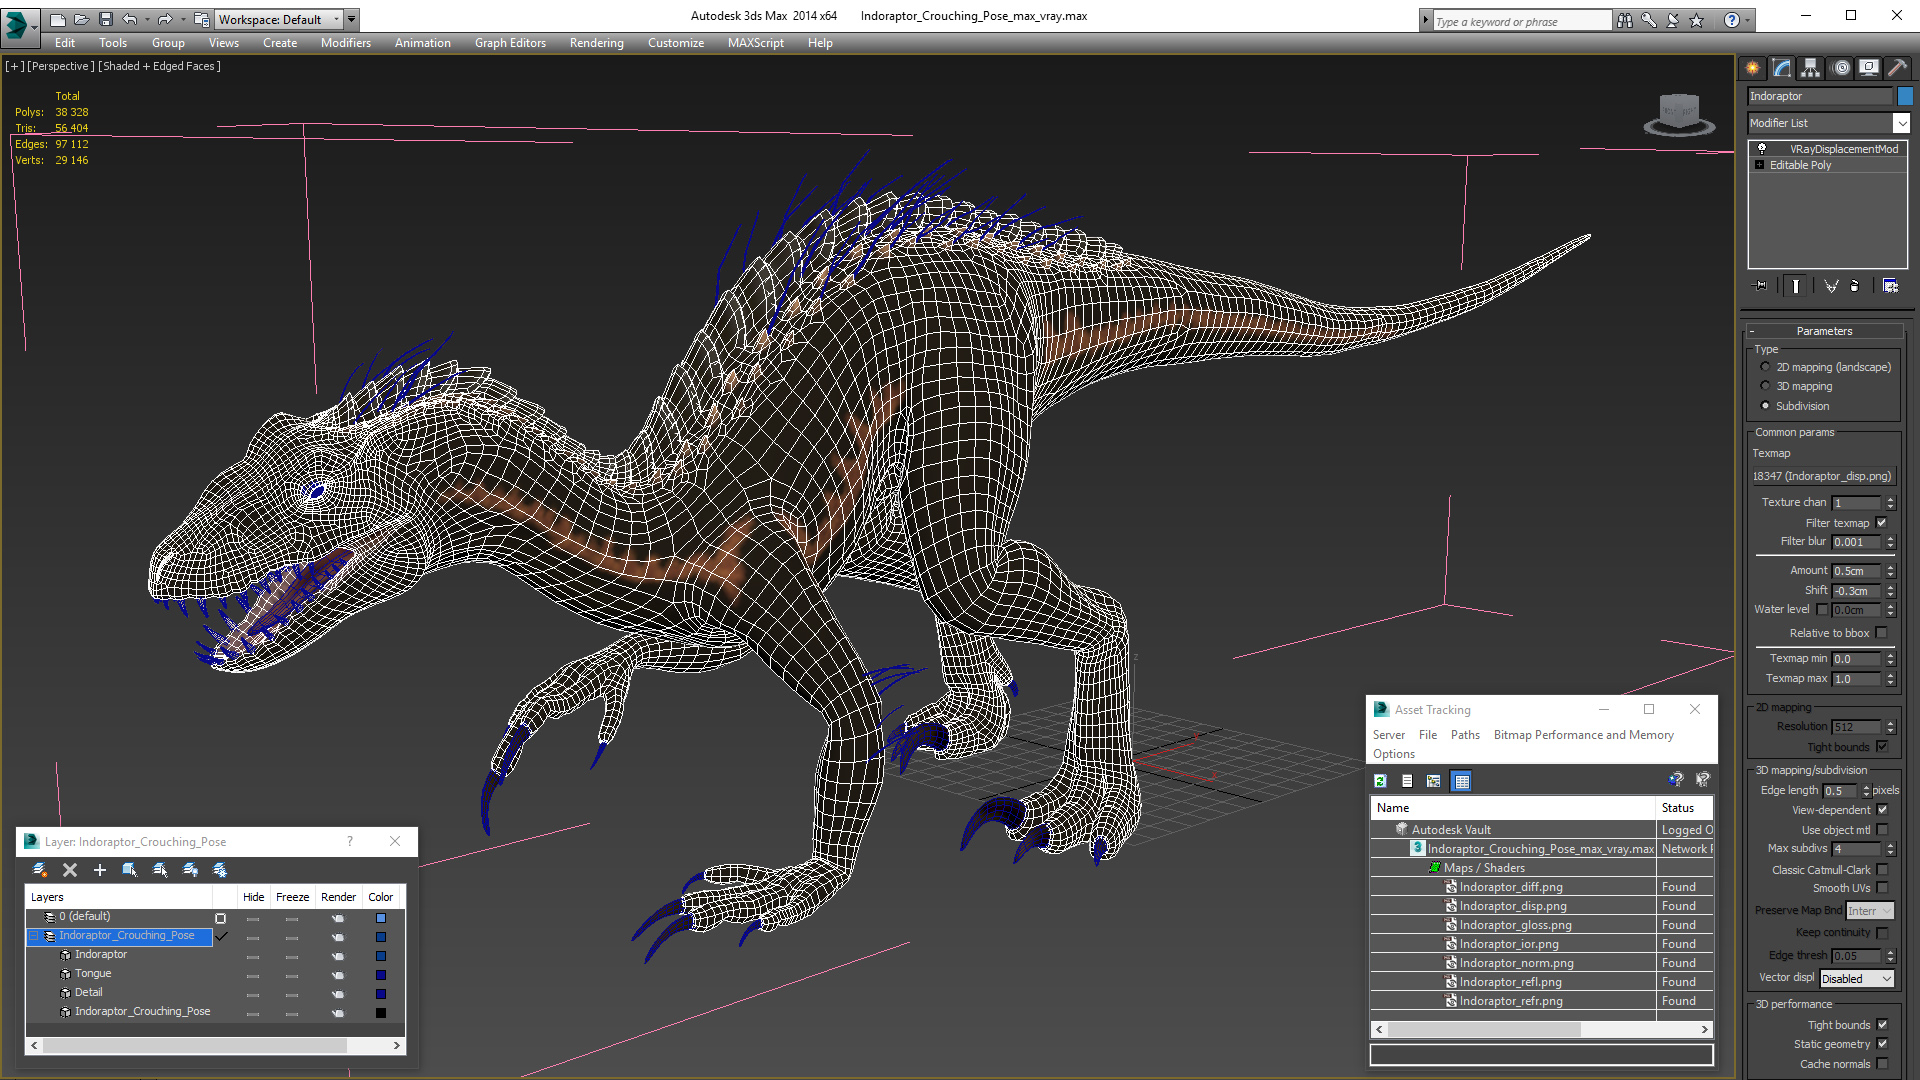Click Add Selected Objects plus icon
1920x1080 pixels.
(100, 870)
